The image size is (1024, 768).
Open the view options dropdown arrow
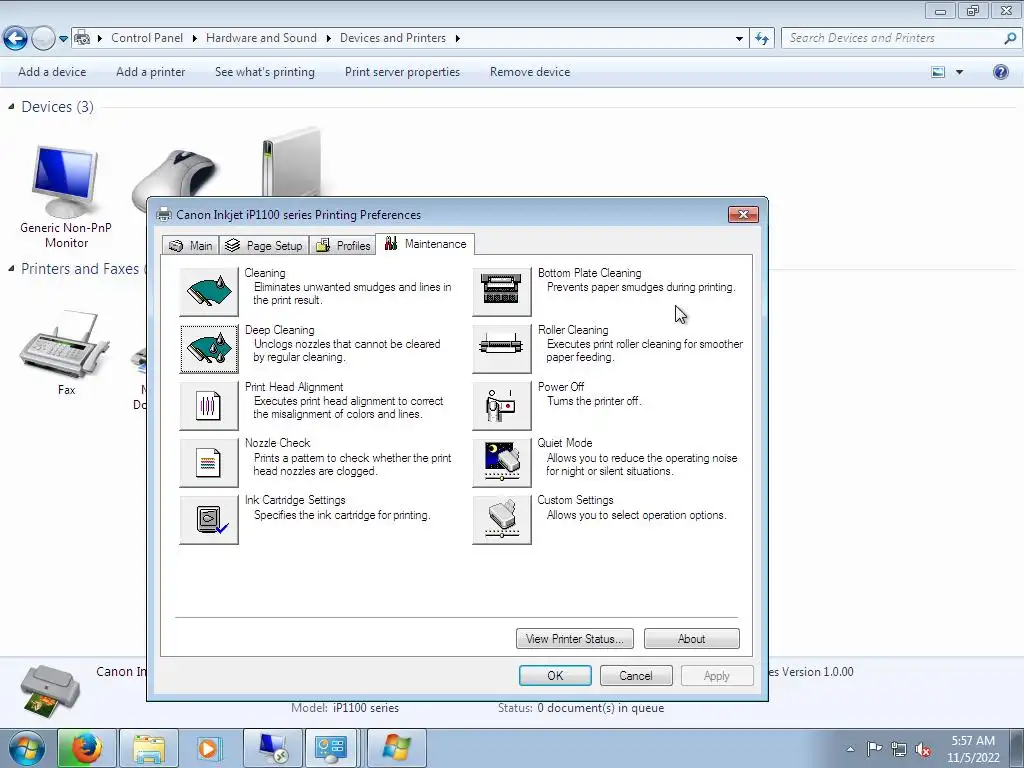tap(959, 72)
